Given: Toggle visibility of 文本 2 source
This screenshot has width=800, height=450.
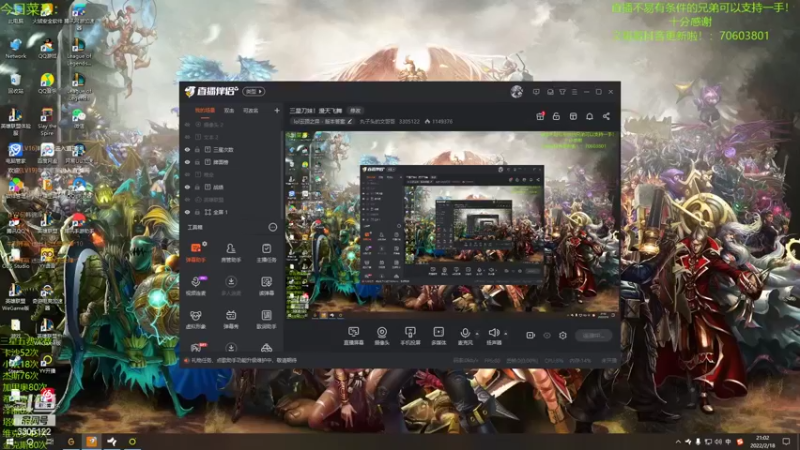Looking at the screenshot, I should point(187,137).
